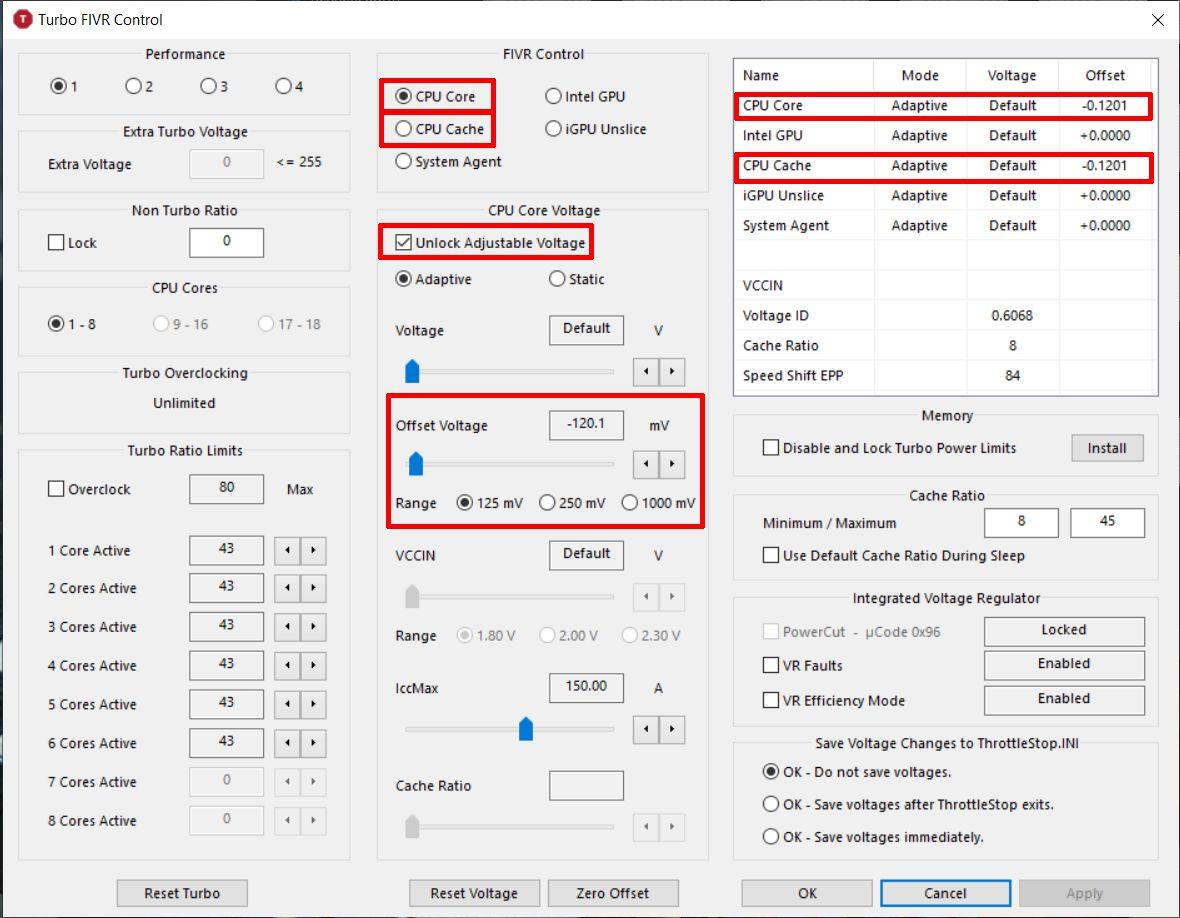The image size is (1180, 918).
Task: Select the 250 mV range option
Action: click(x=547, y=503)
